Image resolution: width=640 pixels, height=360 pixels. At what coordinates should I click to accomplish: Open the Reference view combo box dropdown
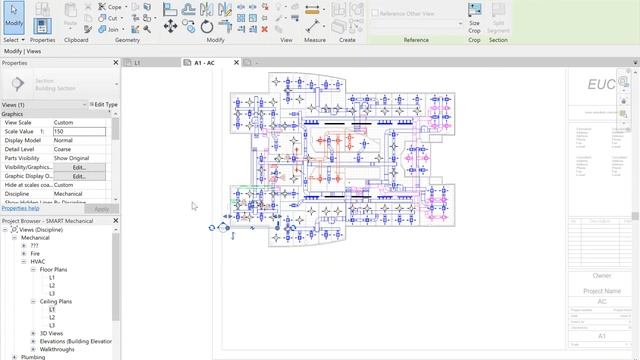click(x=460, y=24)
